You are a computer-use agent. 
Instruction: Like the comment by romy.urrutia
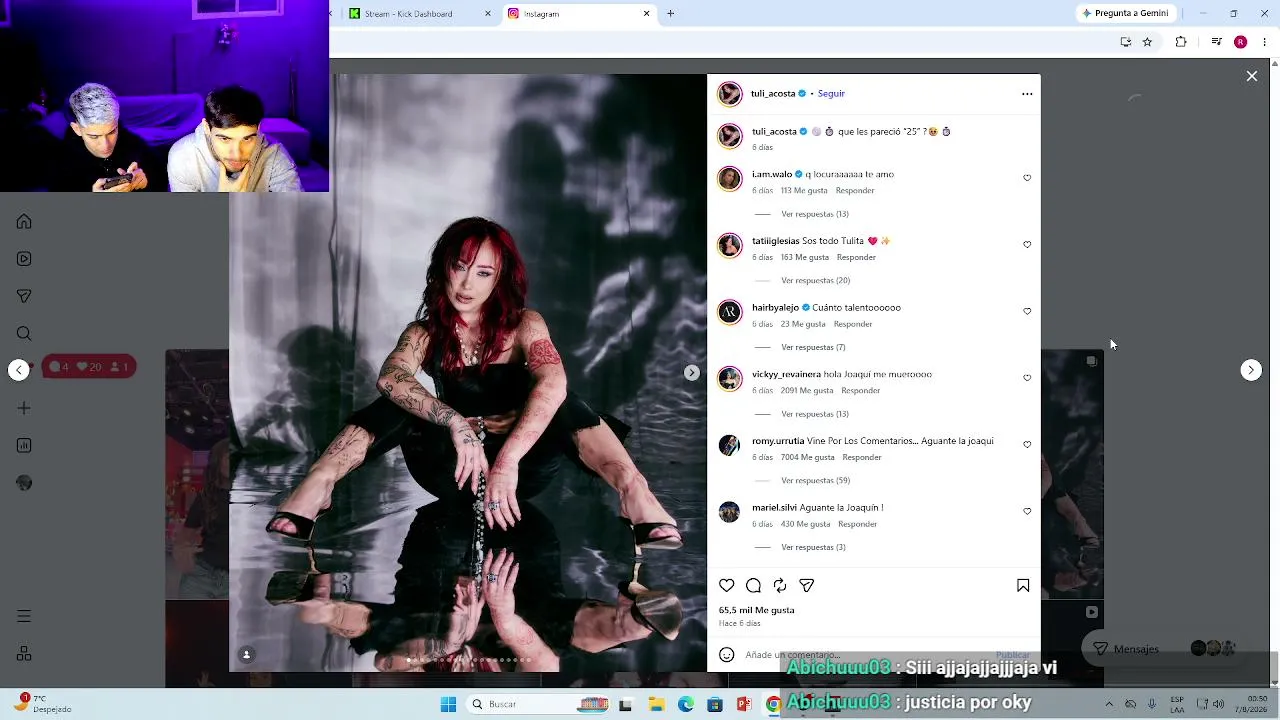click(1027, 445)
